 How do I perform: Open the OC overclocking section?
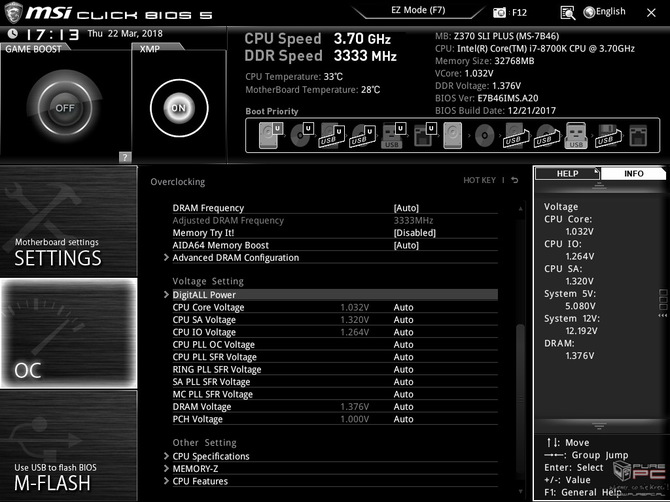[69, 333]
